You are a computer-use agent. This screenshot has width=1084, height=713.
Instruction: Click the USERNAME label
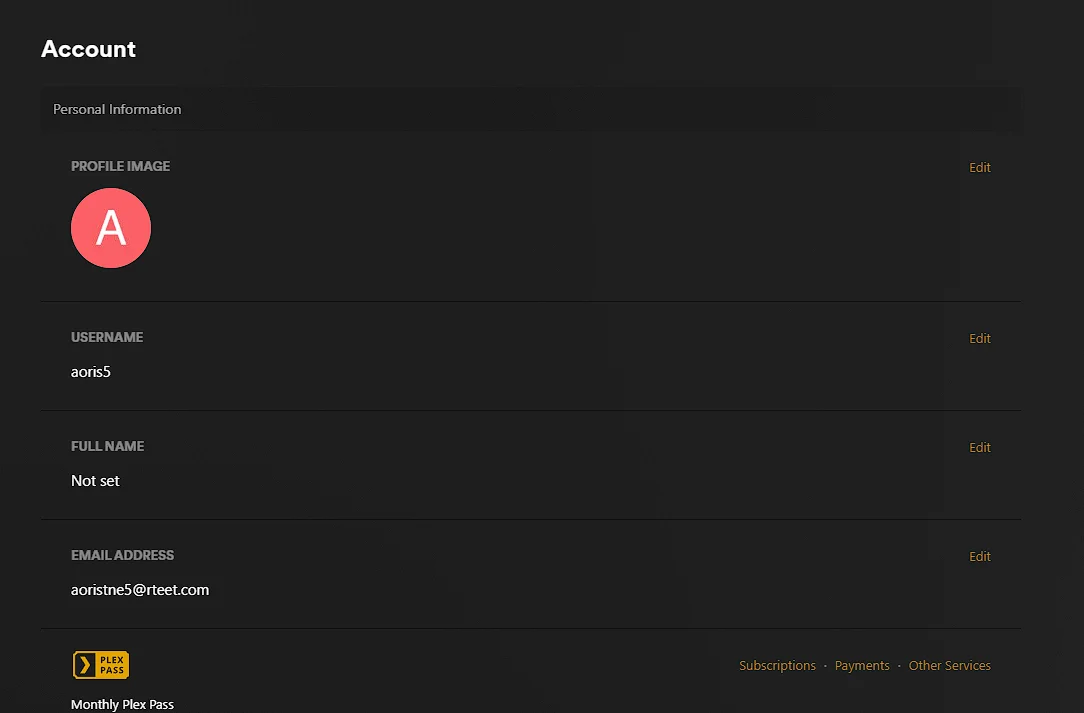[x=107, y=337]
